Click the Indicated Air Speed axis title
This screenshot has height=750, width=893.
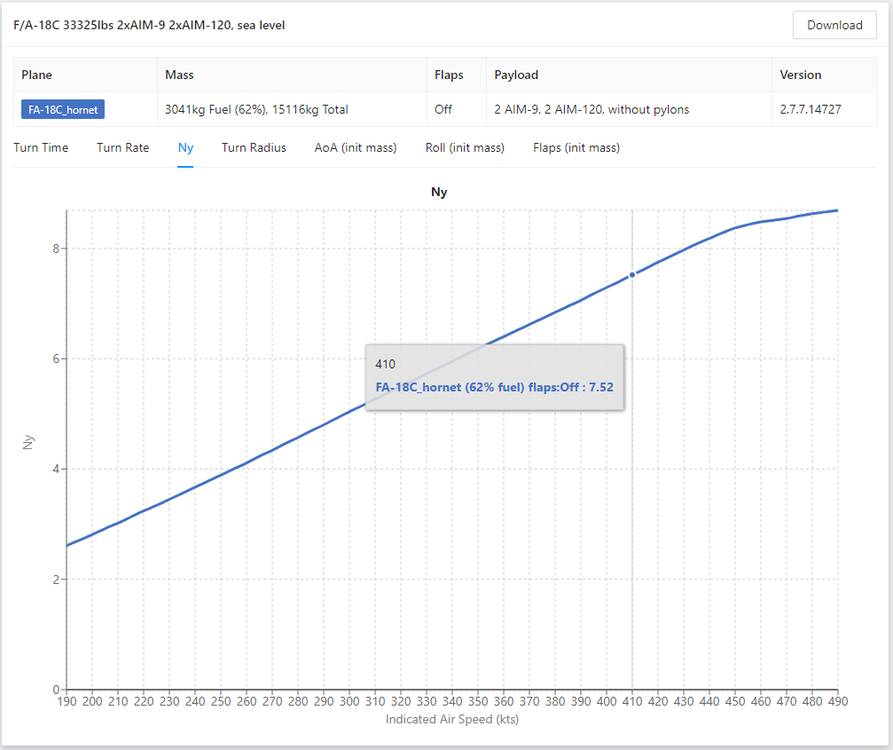pos(452,719)
